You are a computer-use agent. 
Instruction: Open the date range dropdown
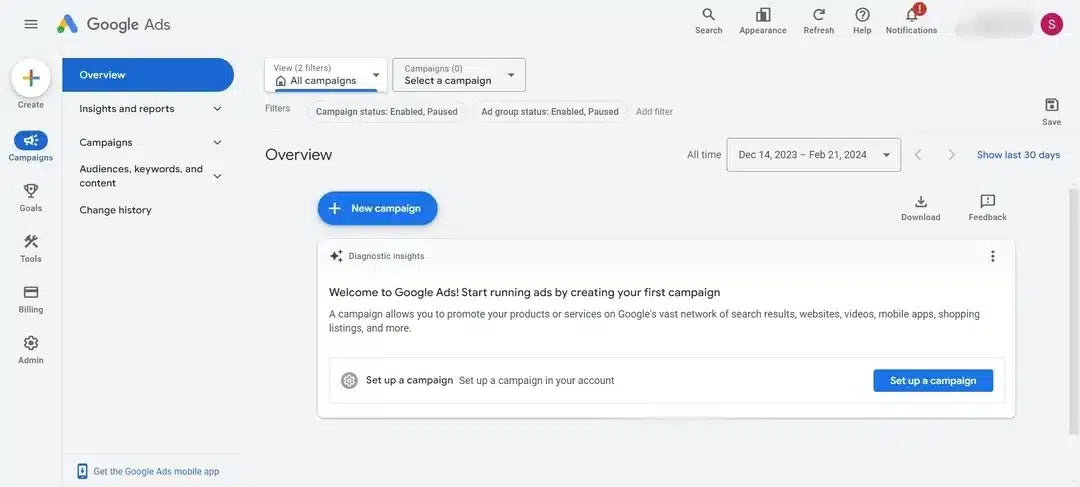(x=813, y=155)
